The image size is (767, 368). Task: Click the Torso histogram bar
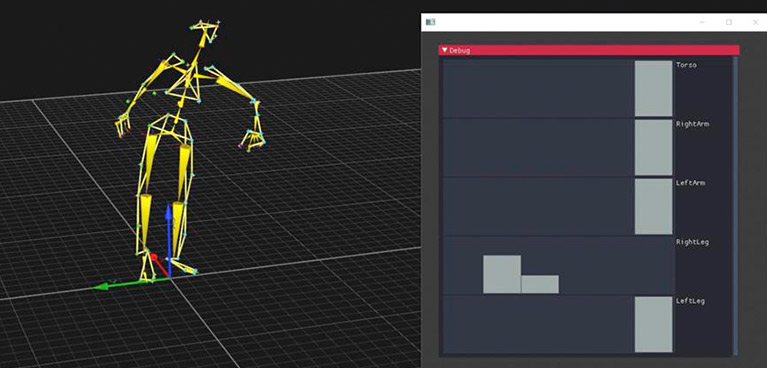coord(654,89)
